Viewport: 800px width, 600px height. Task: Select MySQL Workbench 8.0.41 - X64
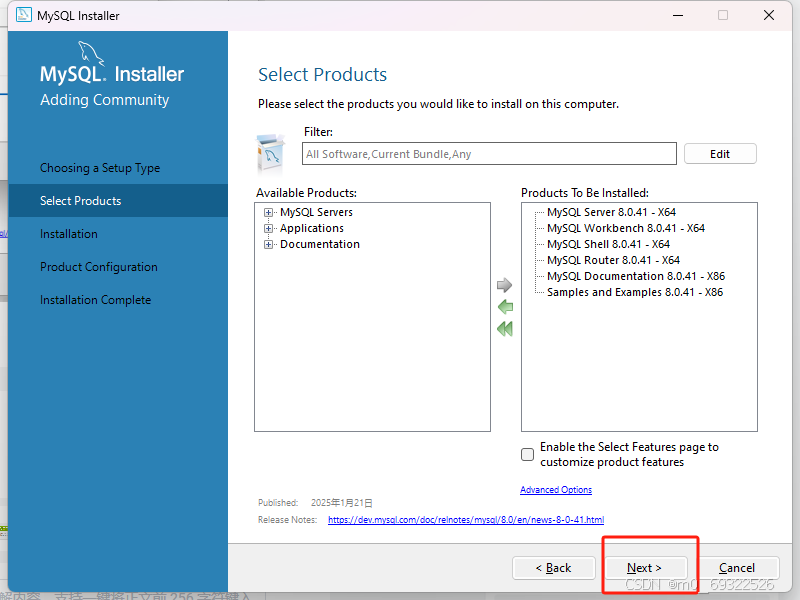coord(626,228)
